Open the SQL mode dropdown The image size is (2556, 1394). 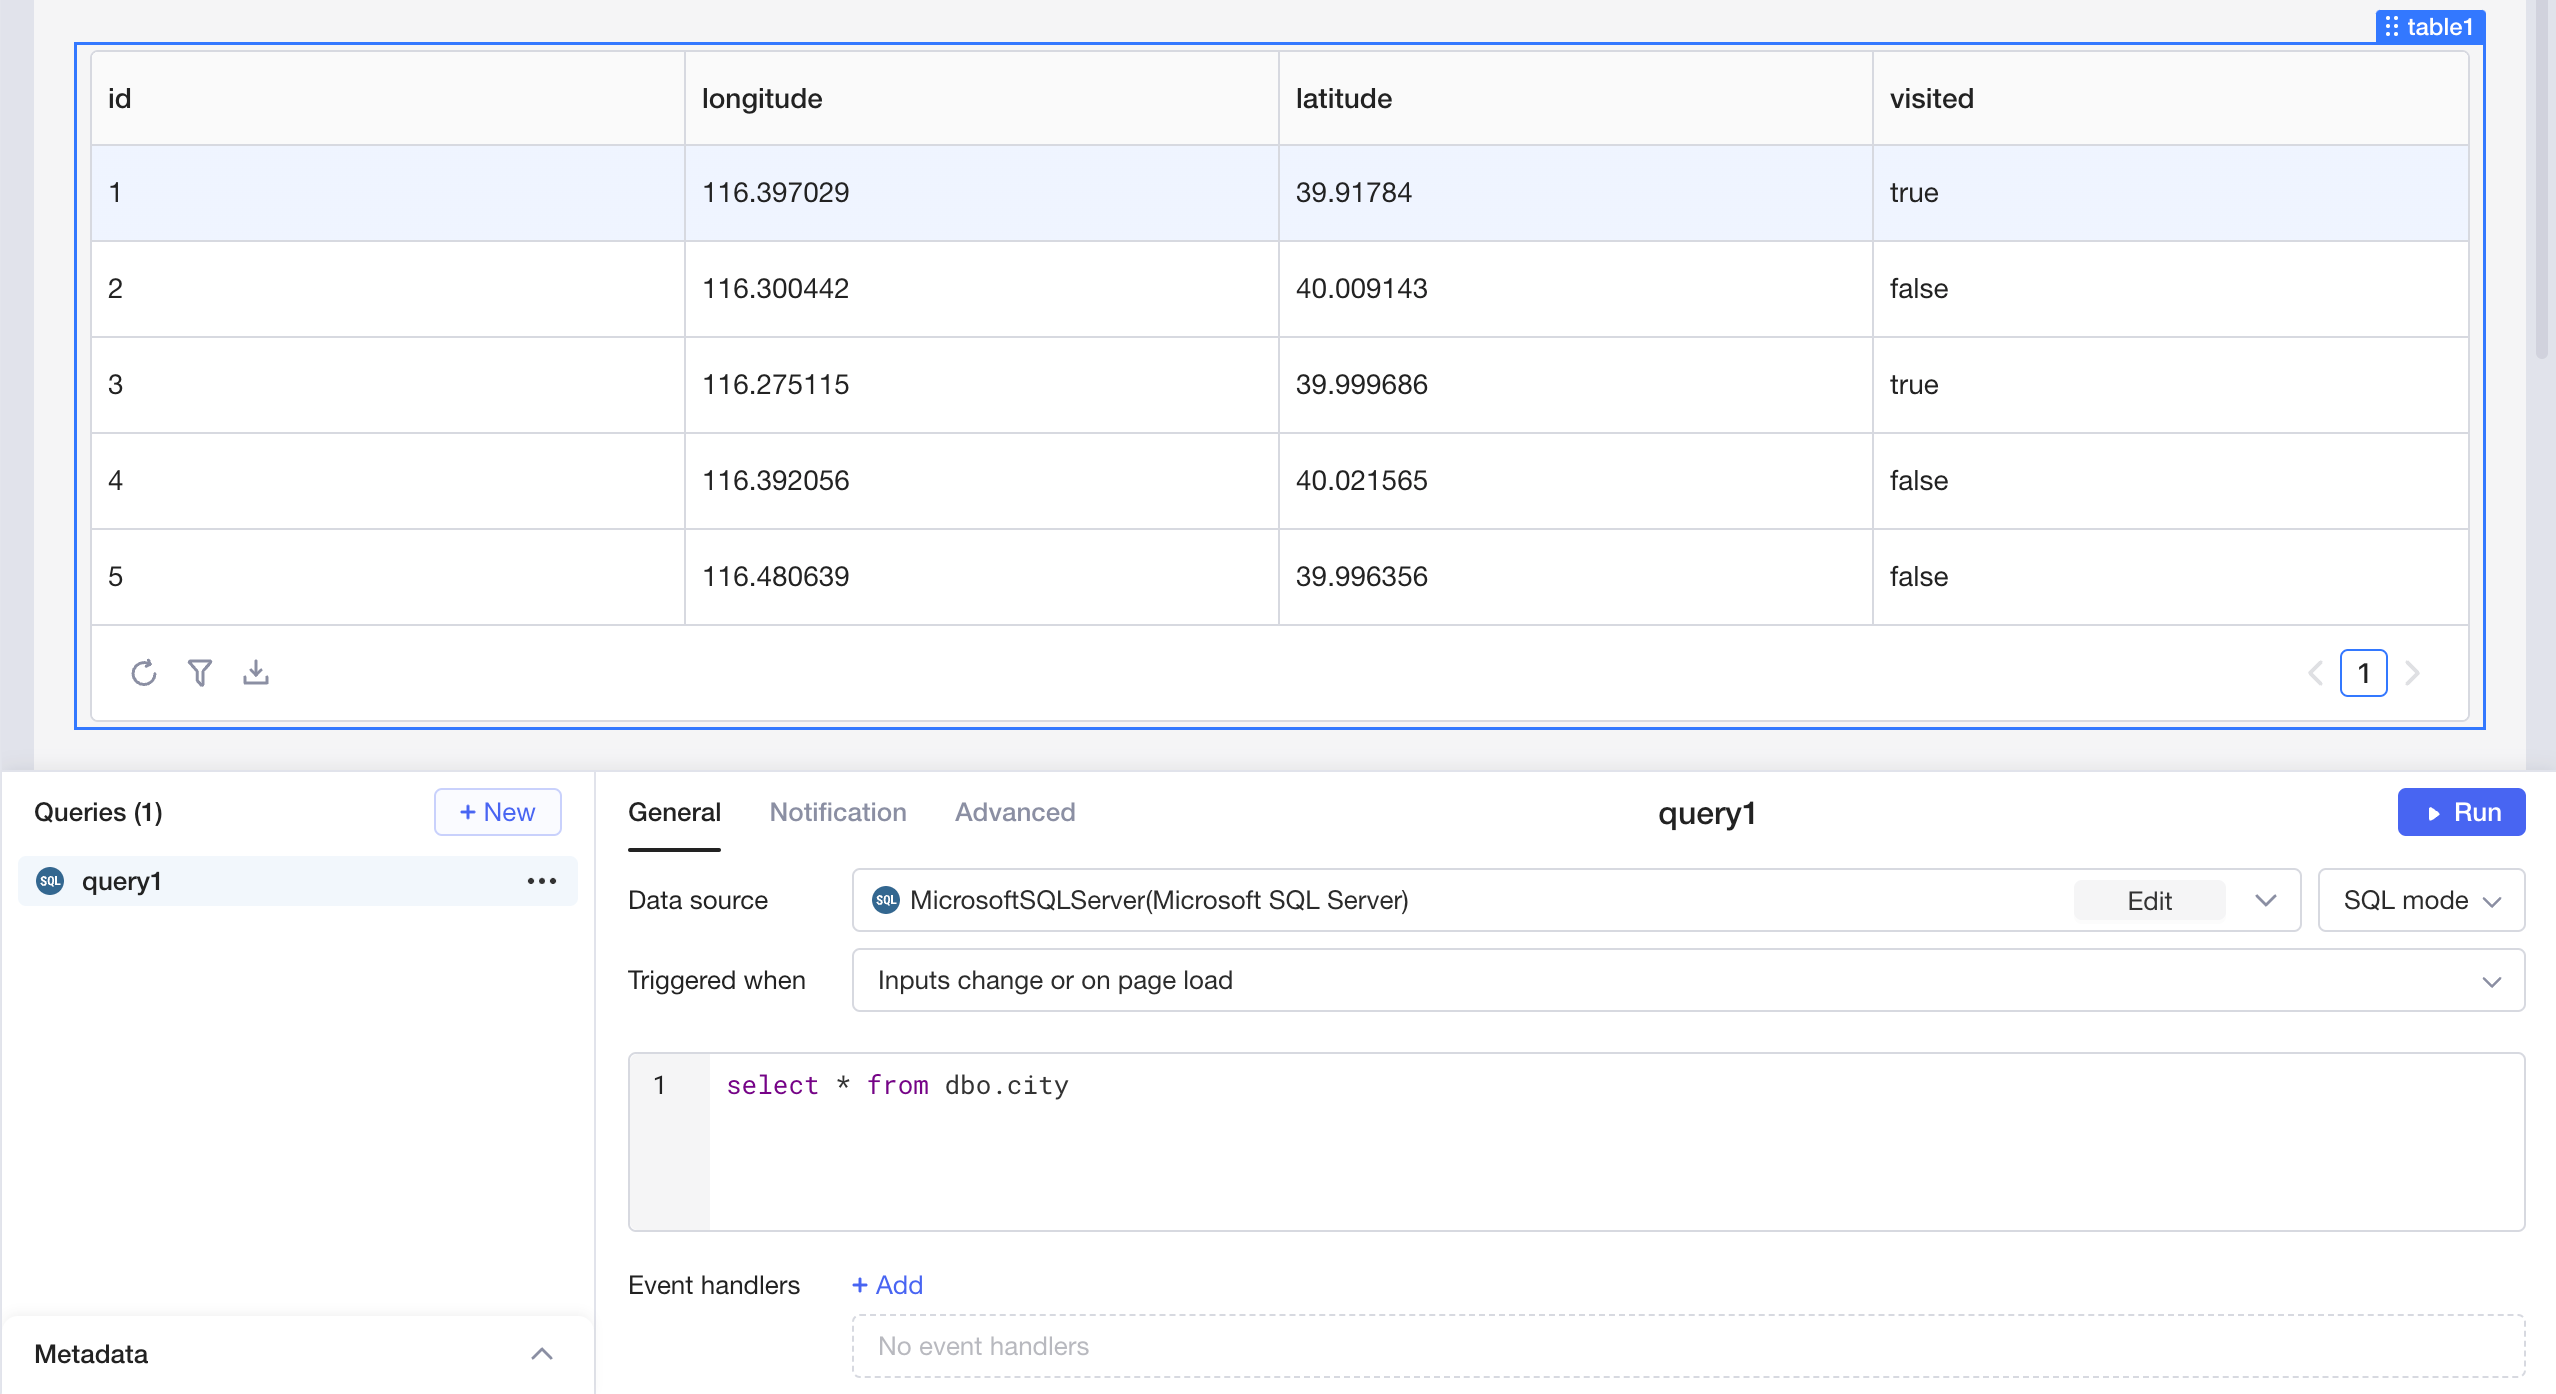point(2421,900)
